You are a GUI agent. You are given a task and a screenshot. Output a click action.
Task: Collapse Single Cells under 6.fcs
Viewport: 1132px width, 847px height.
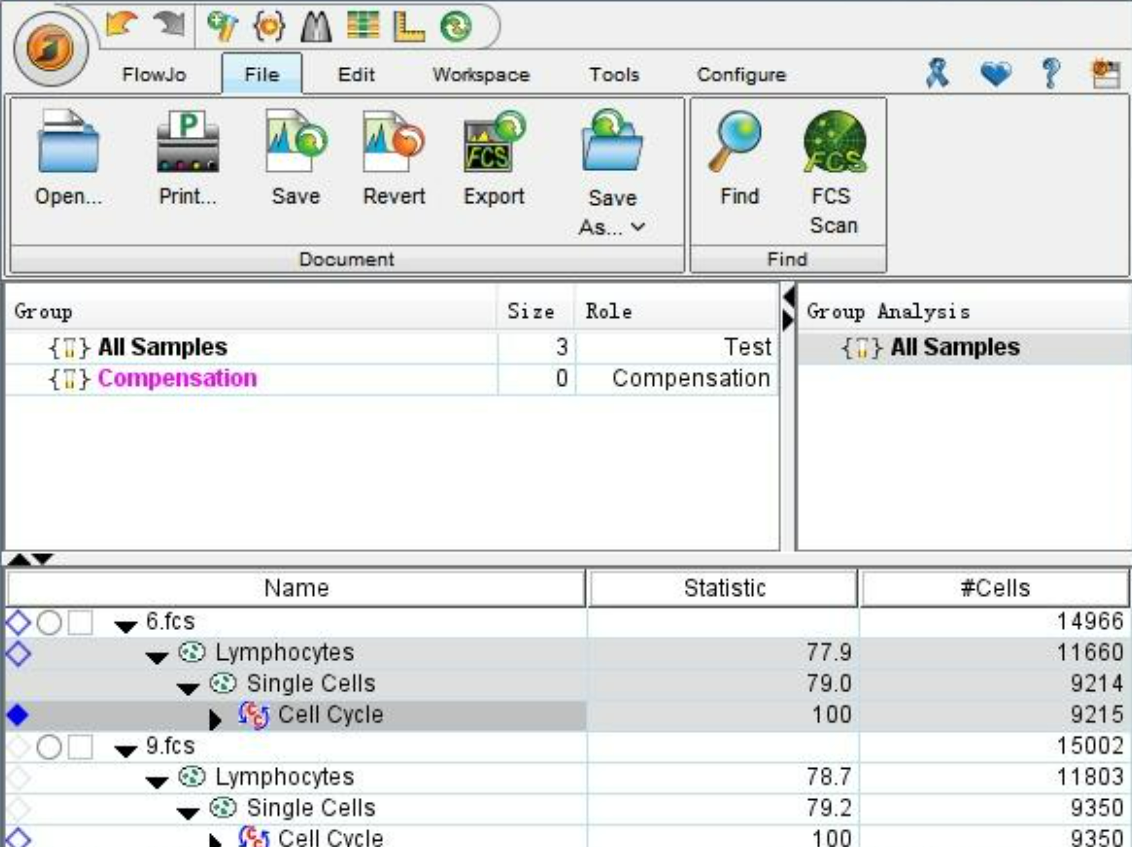pos(188,689)
